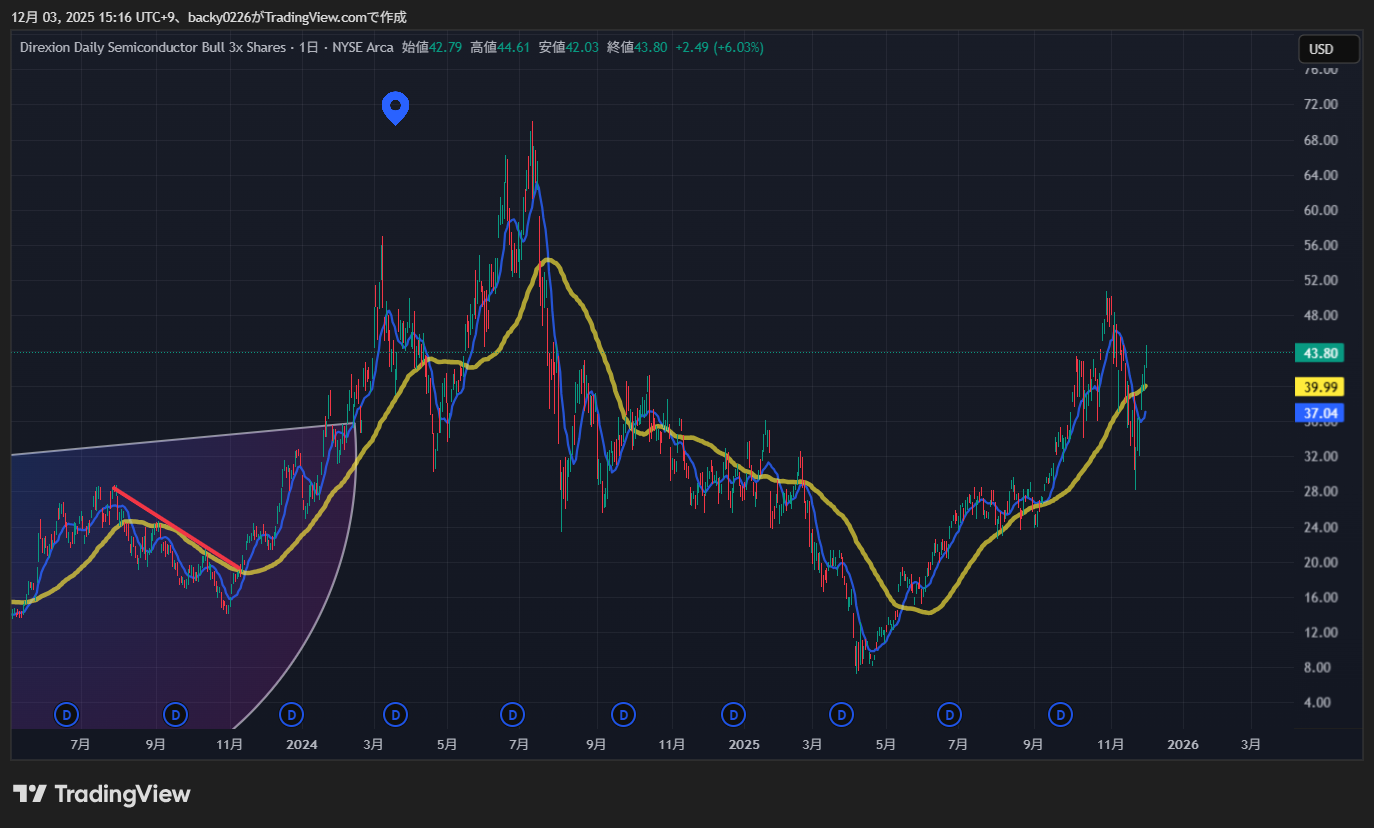Click the Direxion Daily Semiconductor Bull 3x Shares title

point(153,48)
